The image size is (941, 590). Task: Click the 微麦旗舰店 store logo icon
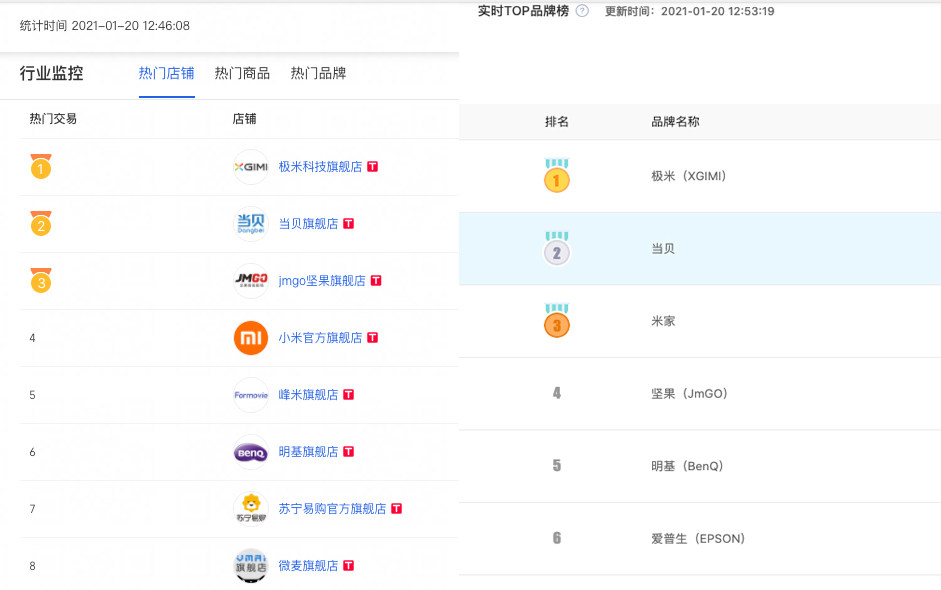coord(250,566)
